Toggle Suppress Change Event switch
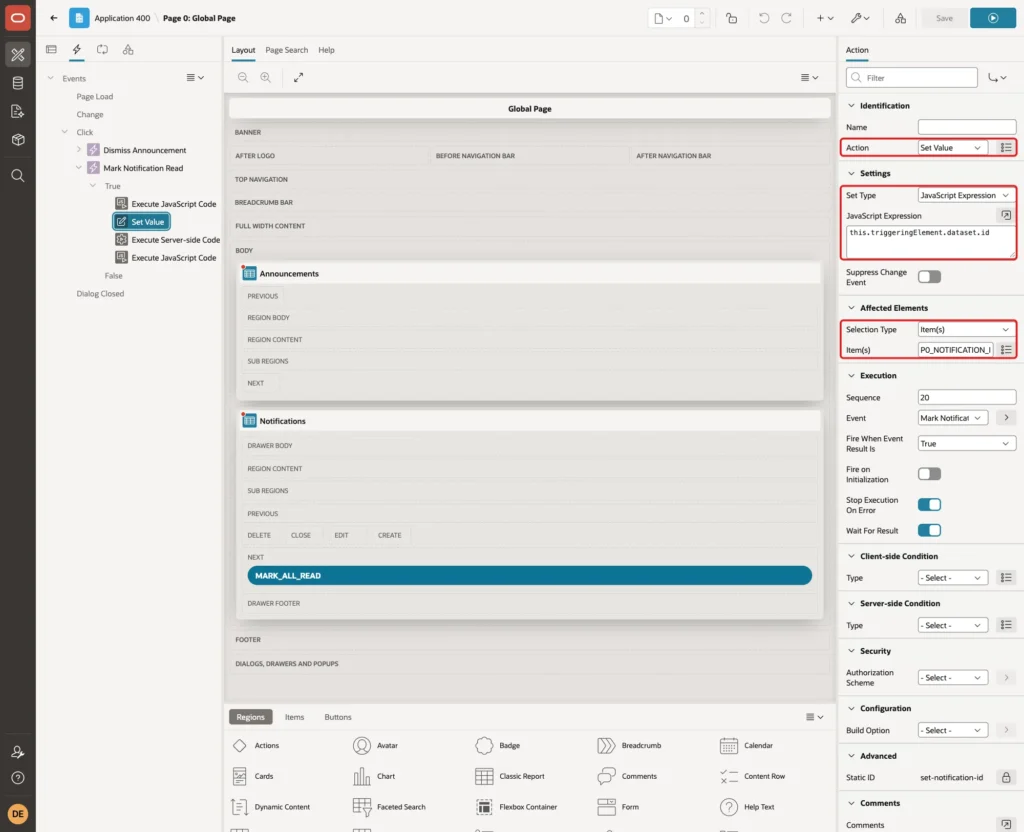Viewport: 1024px width, 832px height. [x=929, y=277]
